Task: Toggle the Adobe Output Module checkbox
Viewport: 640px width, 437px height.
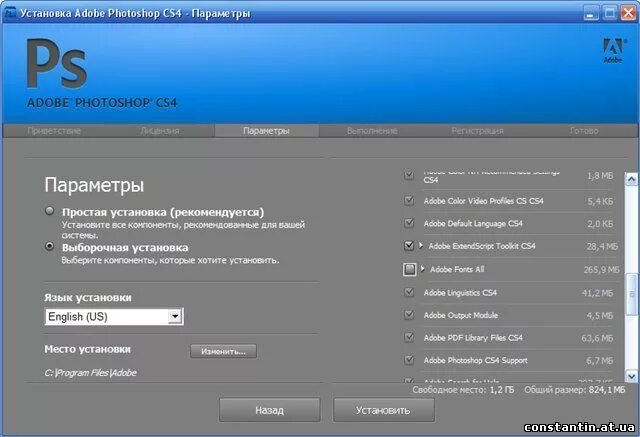Action: (409, 315)
